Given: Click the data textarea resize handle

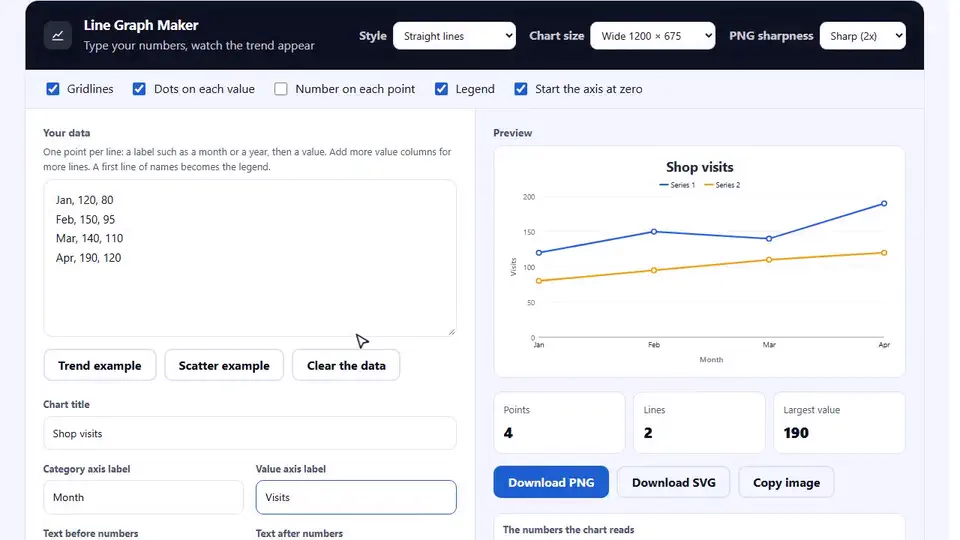Looking at the screenshot, I should pyautogui.click(x=452, y=332).
